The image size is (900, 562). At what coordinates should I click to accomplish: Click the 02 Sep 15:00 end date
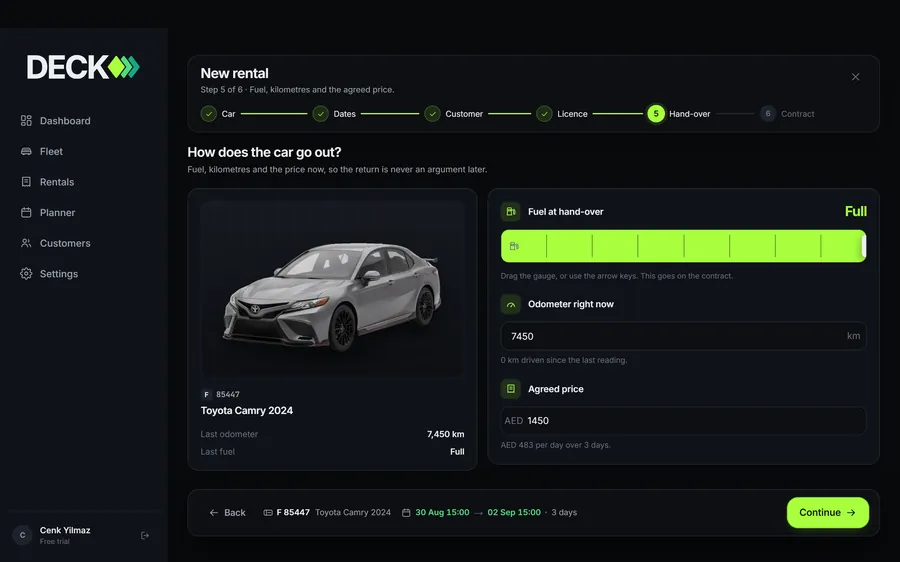tap(514, 513)
